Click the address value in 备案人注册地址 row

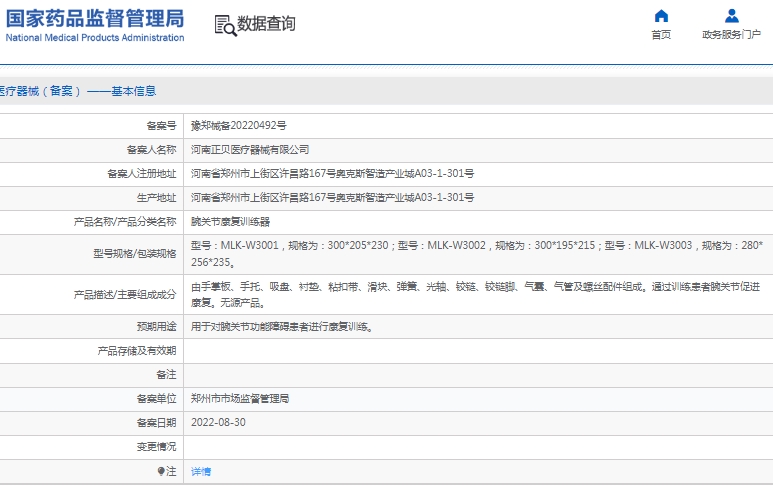(x=333, y=174)
